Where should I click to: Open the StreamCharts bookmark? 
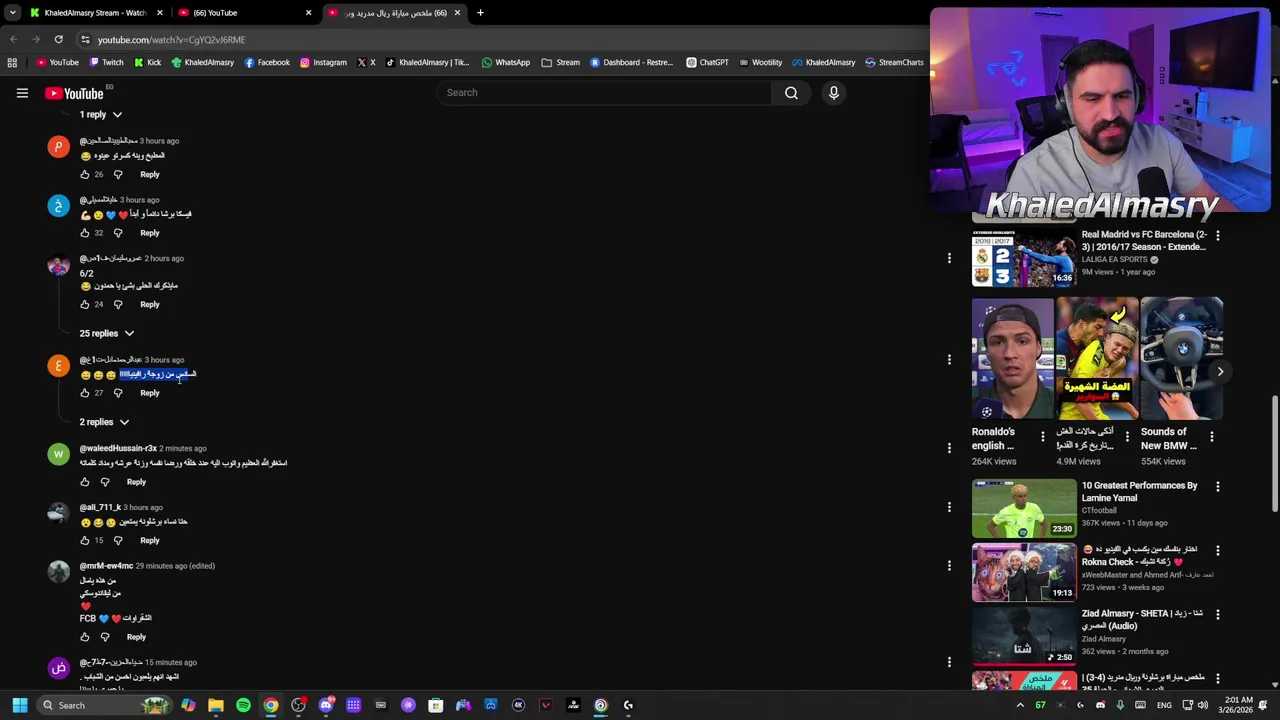[x=894, y=62]
